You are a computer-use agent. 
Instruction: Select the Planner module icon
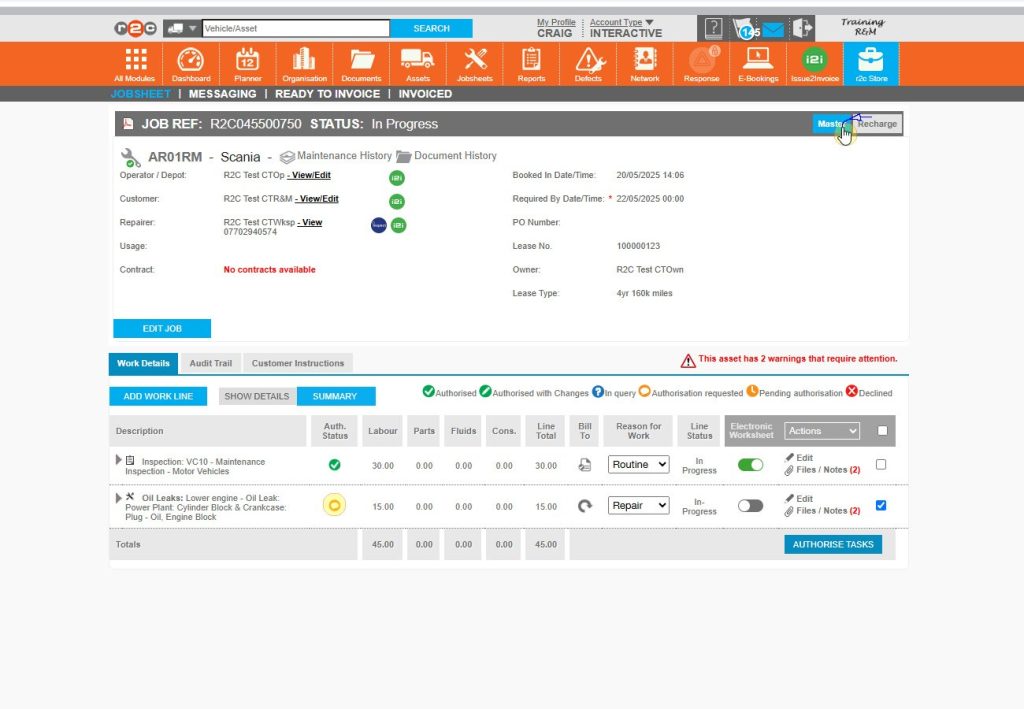(x=247, y=62)
